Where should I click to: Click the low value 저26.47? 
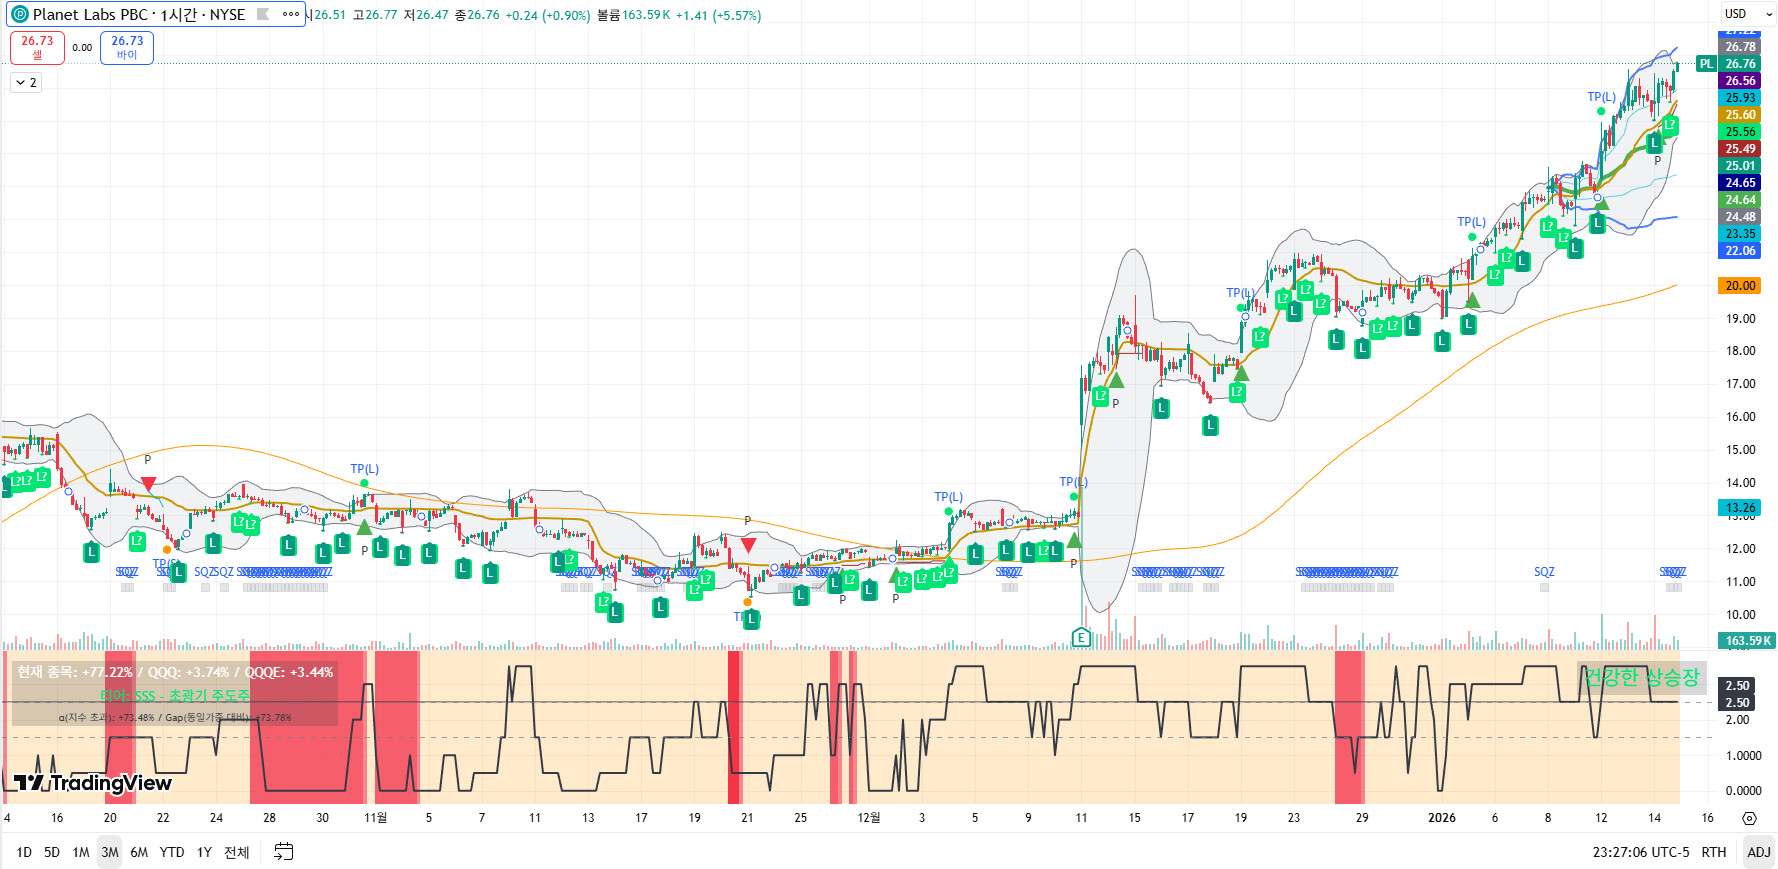[426, 15]
